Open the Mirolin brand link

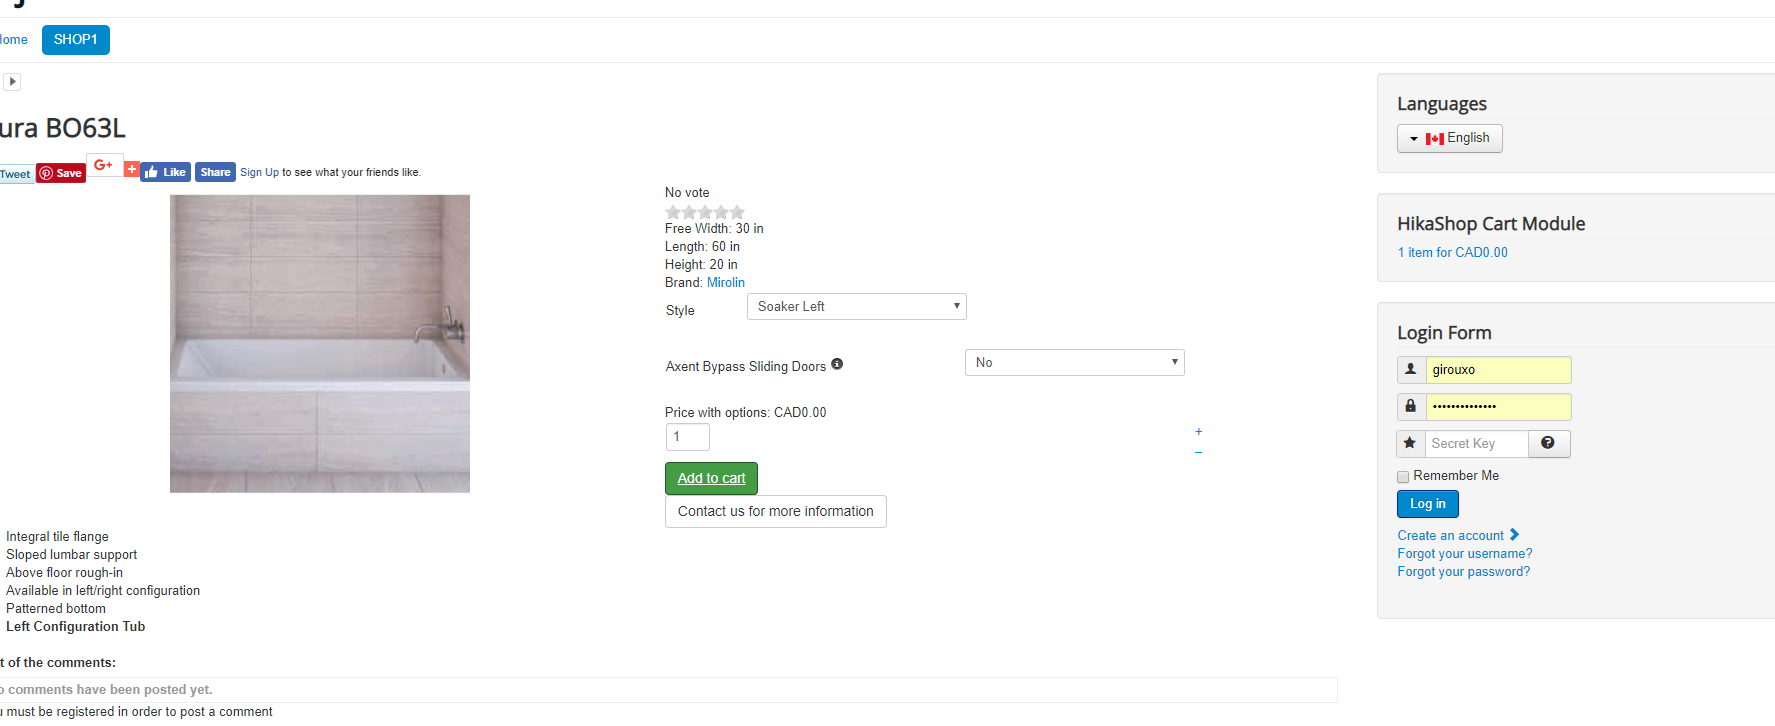pos(726,283)
